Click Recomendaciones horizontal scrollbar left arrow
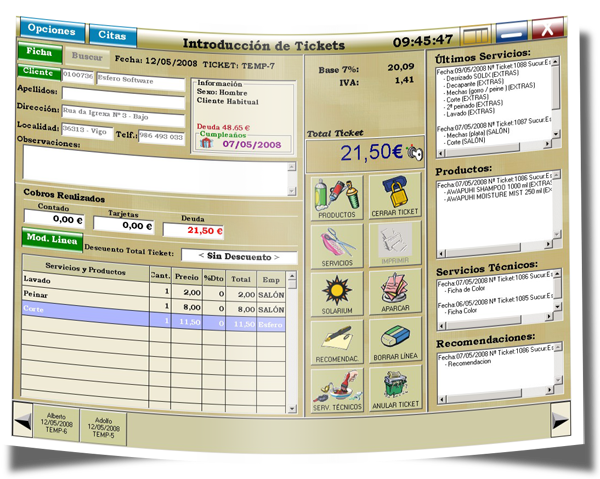 click(x=441, y=399)
